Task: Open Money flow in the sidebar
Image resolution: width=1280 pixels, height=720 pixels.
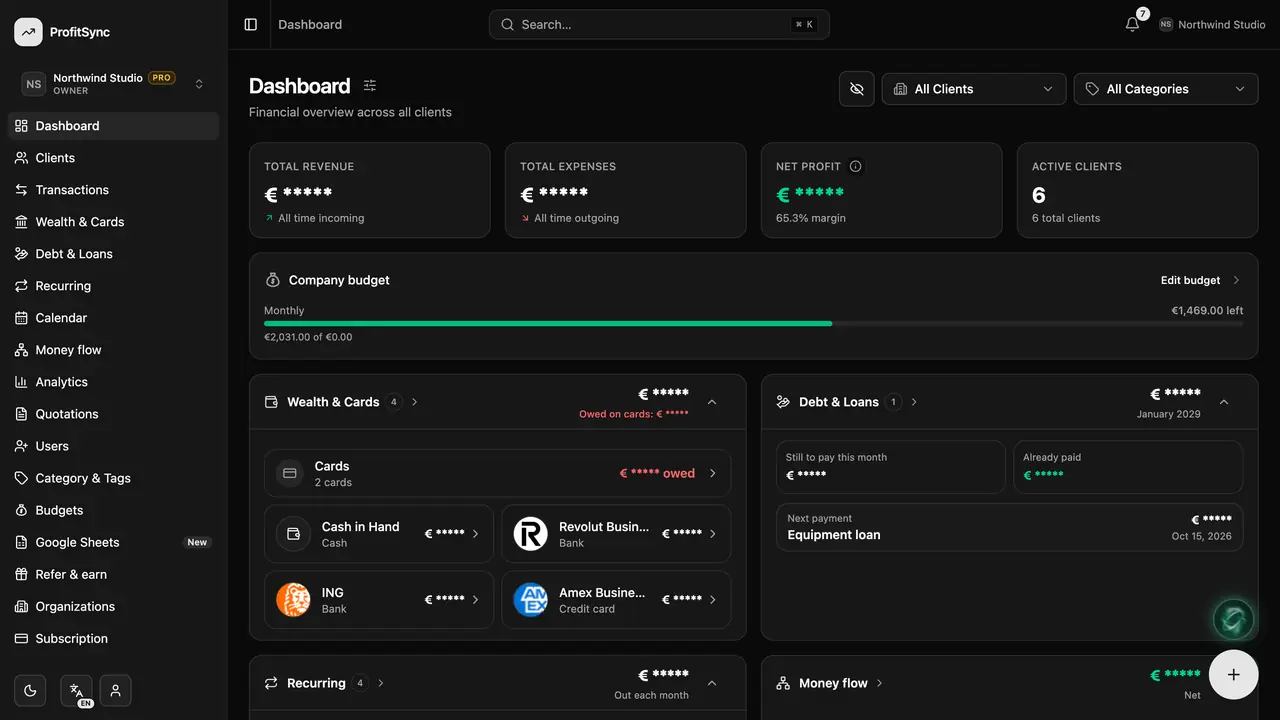Action: click(x=114, y=350)
